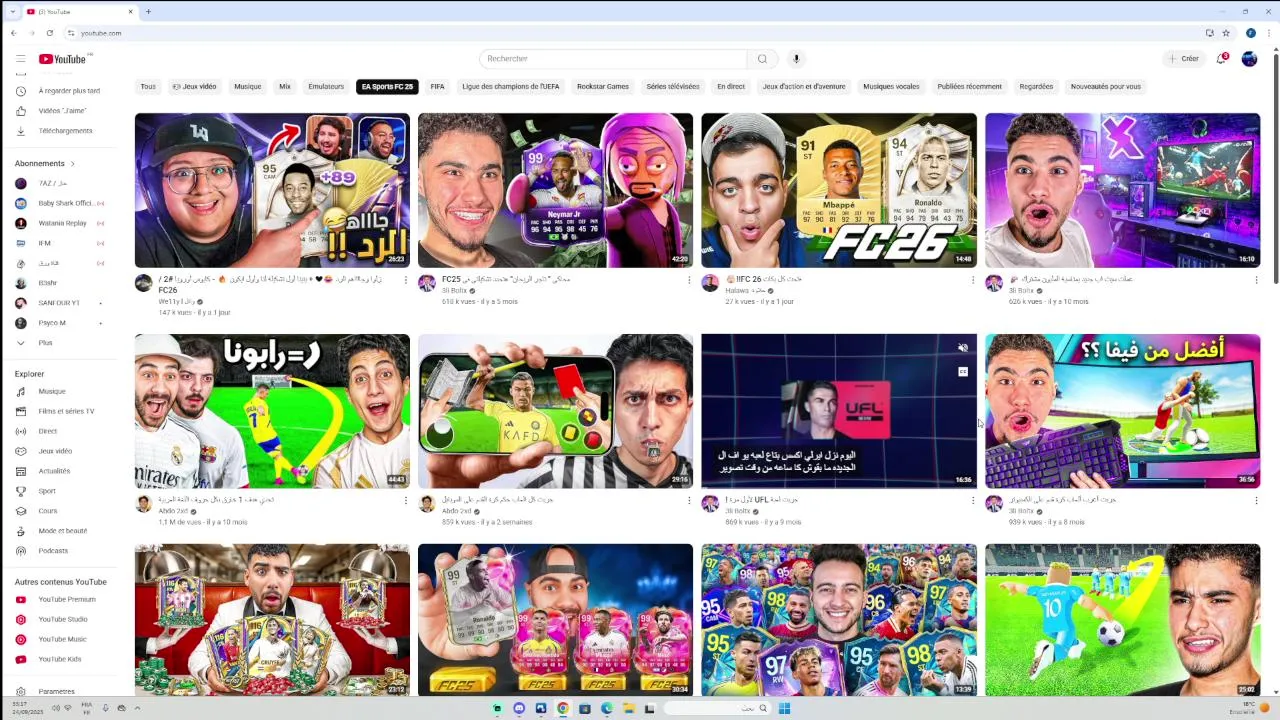This screenshot has width=1280, height=720.
Task: Open Watania Replay subscription
Action: click(60, 223)
